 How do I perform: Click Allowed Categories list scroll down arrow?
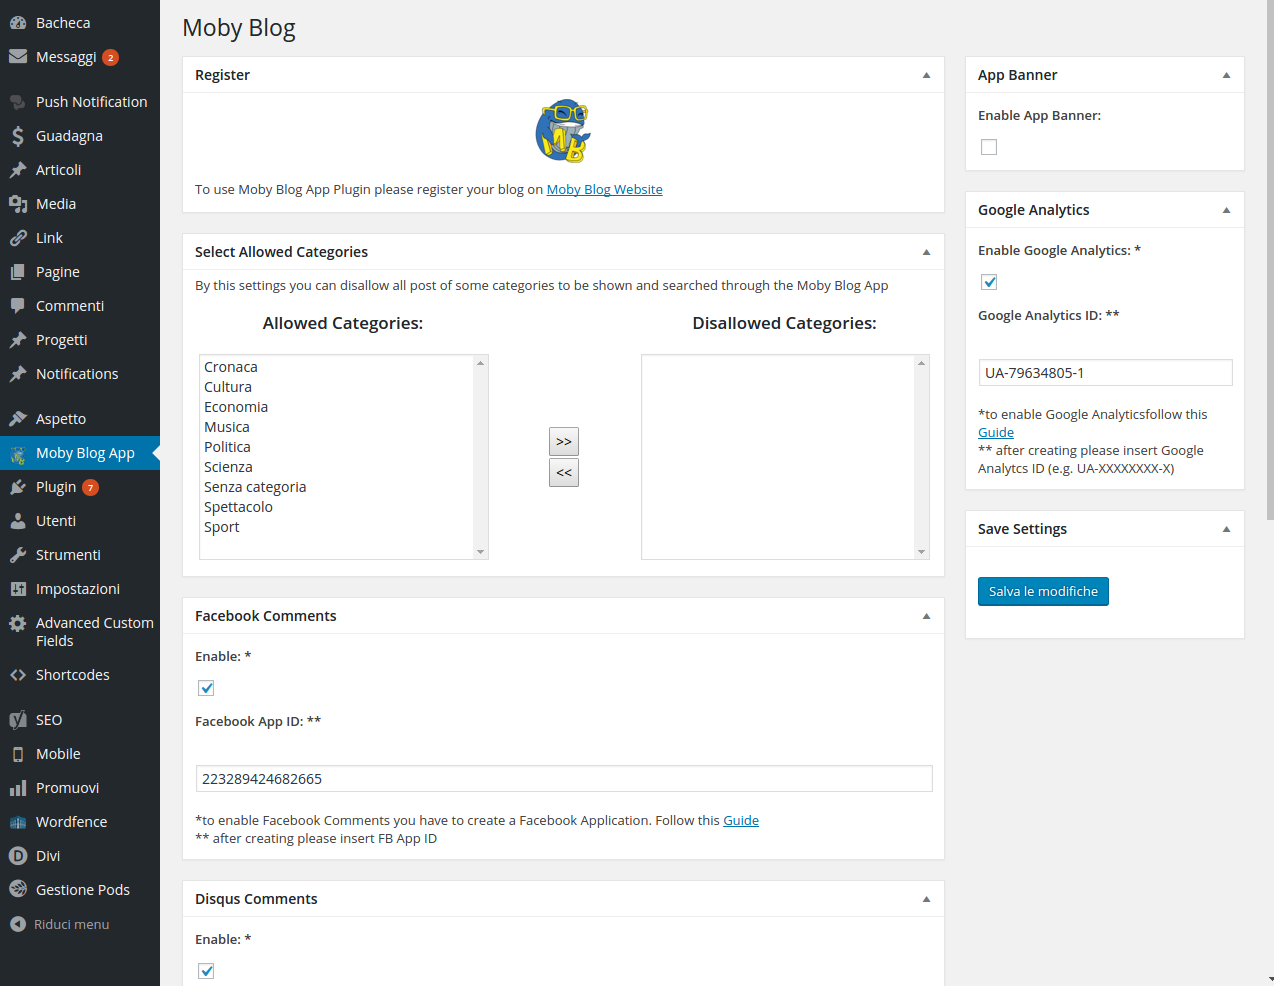click(481, 552)
